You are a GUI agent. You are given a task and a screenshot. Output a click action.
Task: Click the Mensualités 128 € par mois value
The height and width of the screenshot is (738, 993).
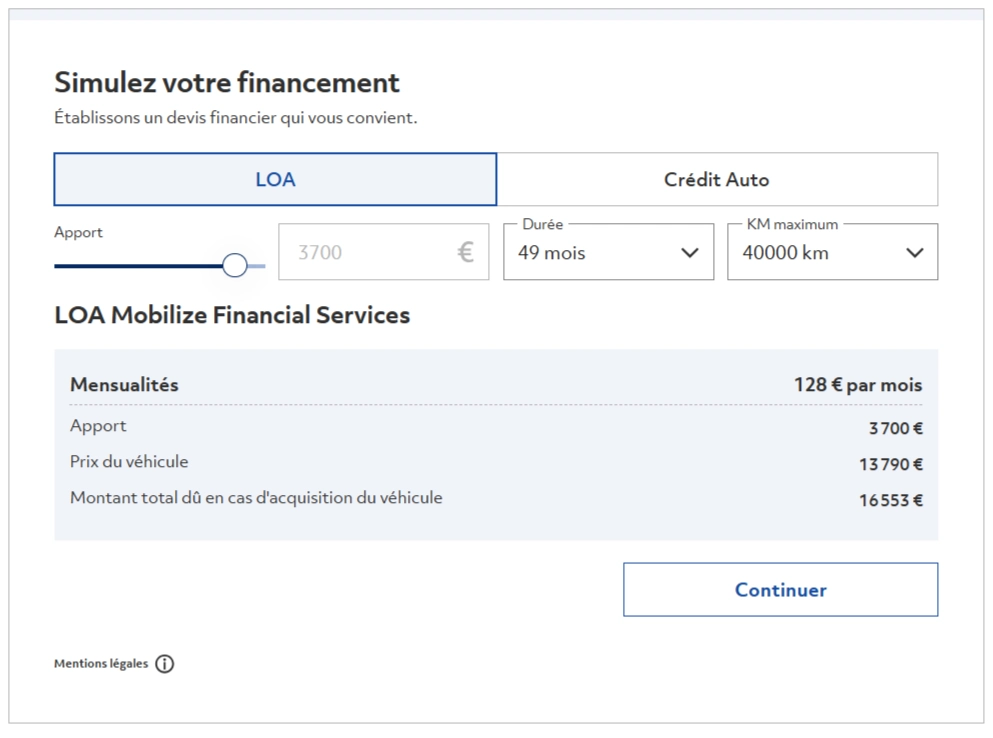coord(858,385)
